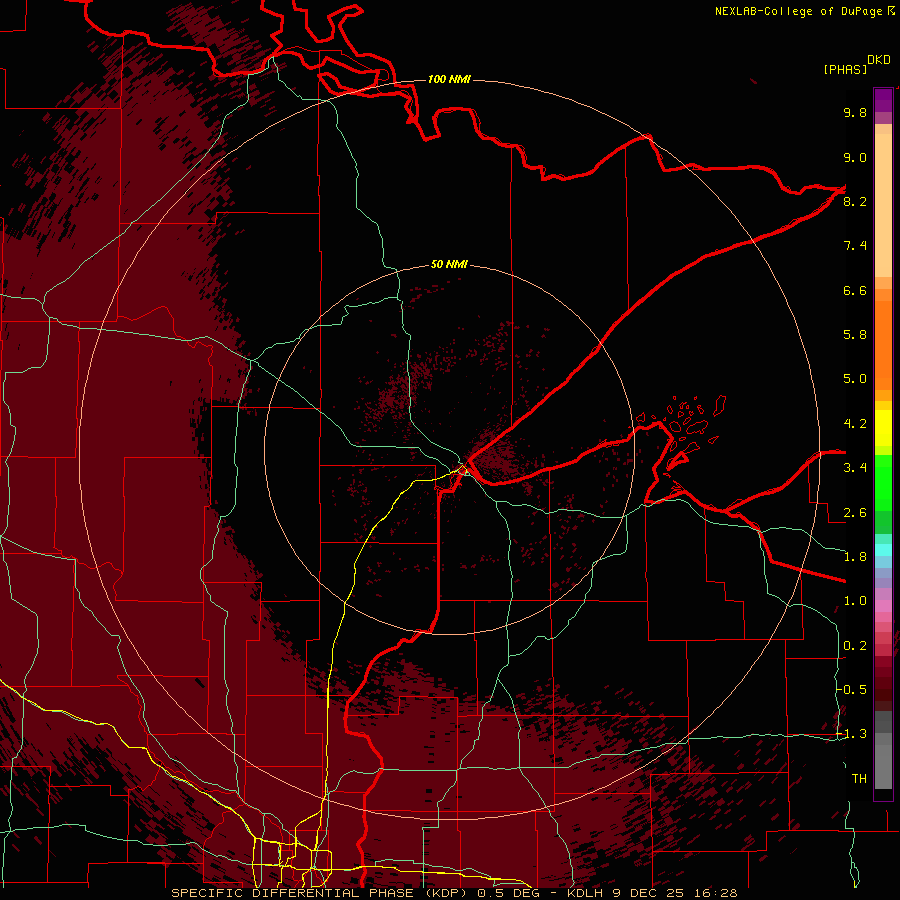Click the 2.6 value on the color scale

pyautogui.click(x=855, y=513)
